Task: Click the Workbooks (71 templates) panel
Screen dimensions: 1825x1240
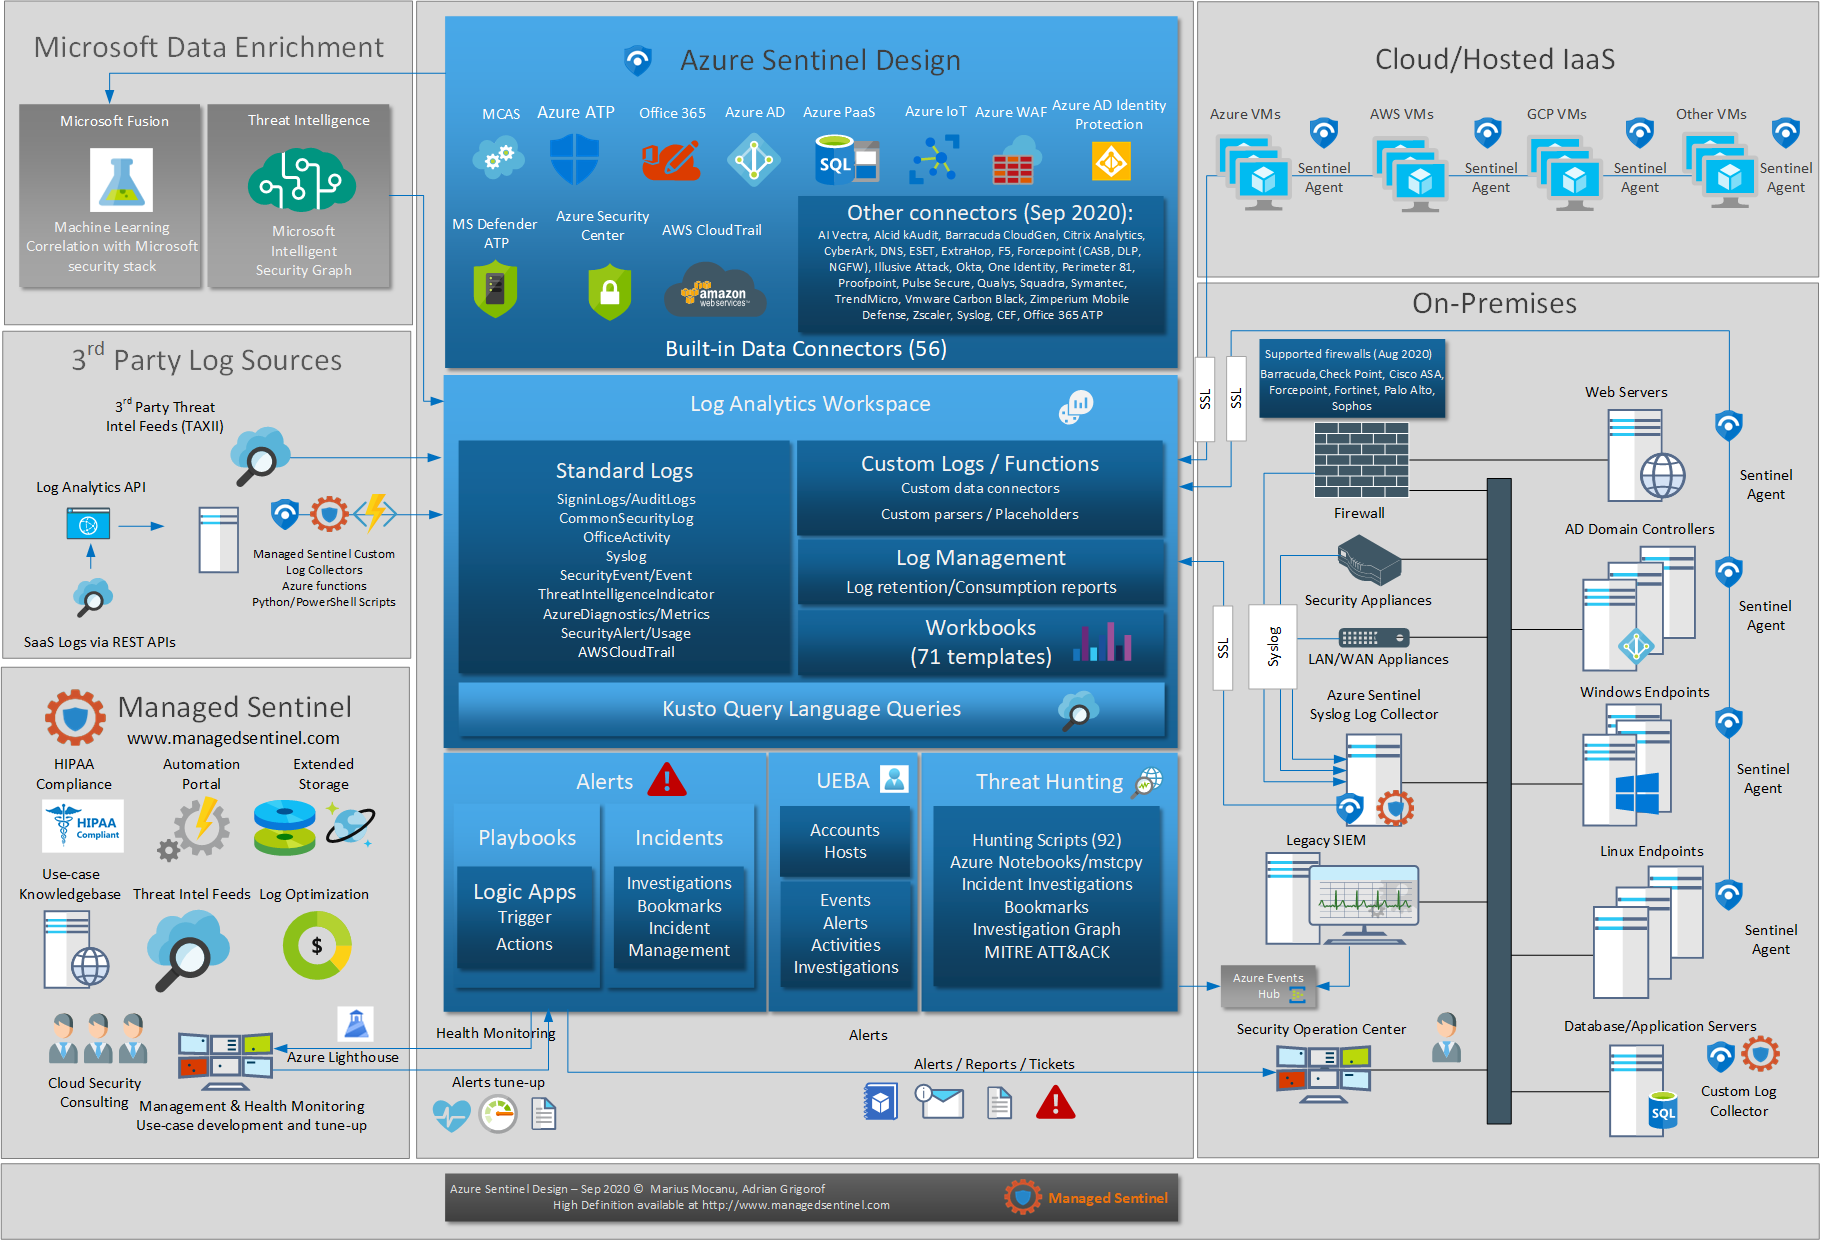Action: coord(981,642)
